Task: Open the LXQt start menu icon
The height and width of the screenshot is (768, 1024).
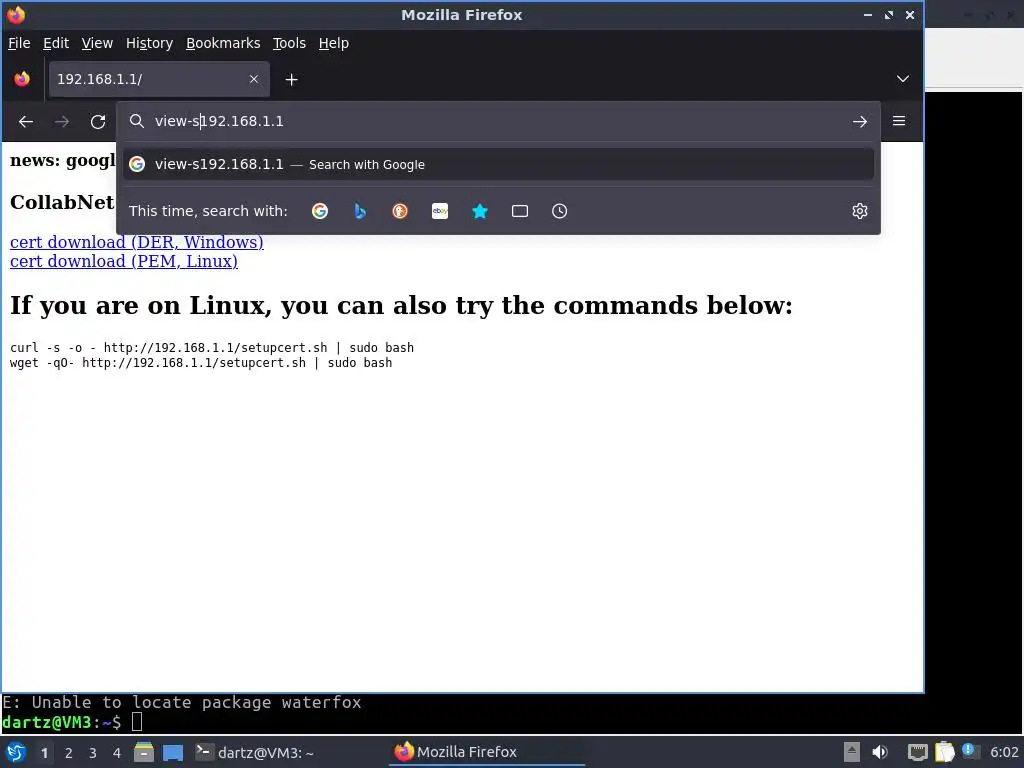Action: (x=16, y=752)
